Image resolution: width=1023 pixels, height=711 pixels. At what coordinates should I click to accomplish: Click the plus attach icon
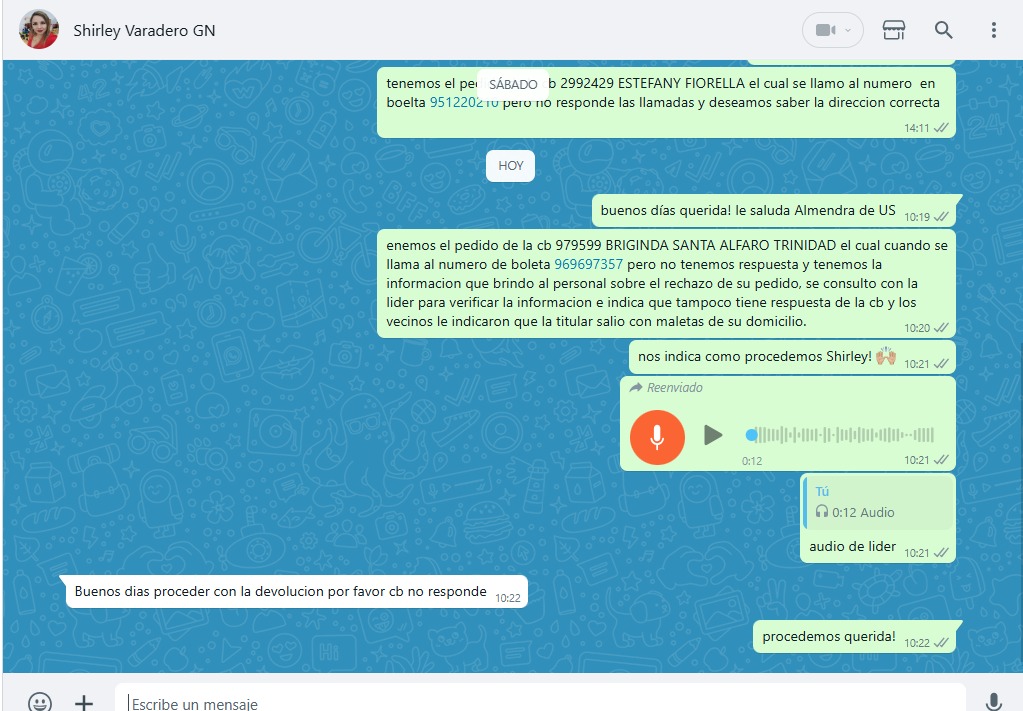[84, 702]
